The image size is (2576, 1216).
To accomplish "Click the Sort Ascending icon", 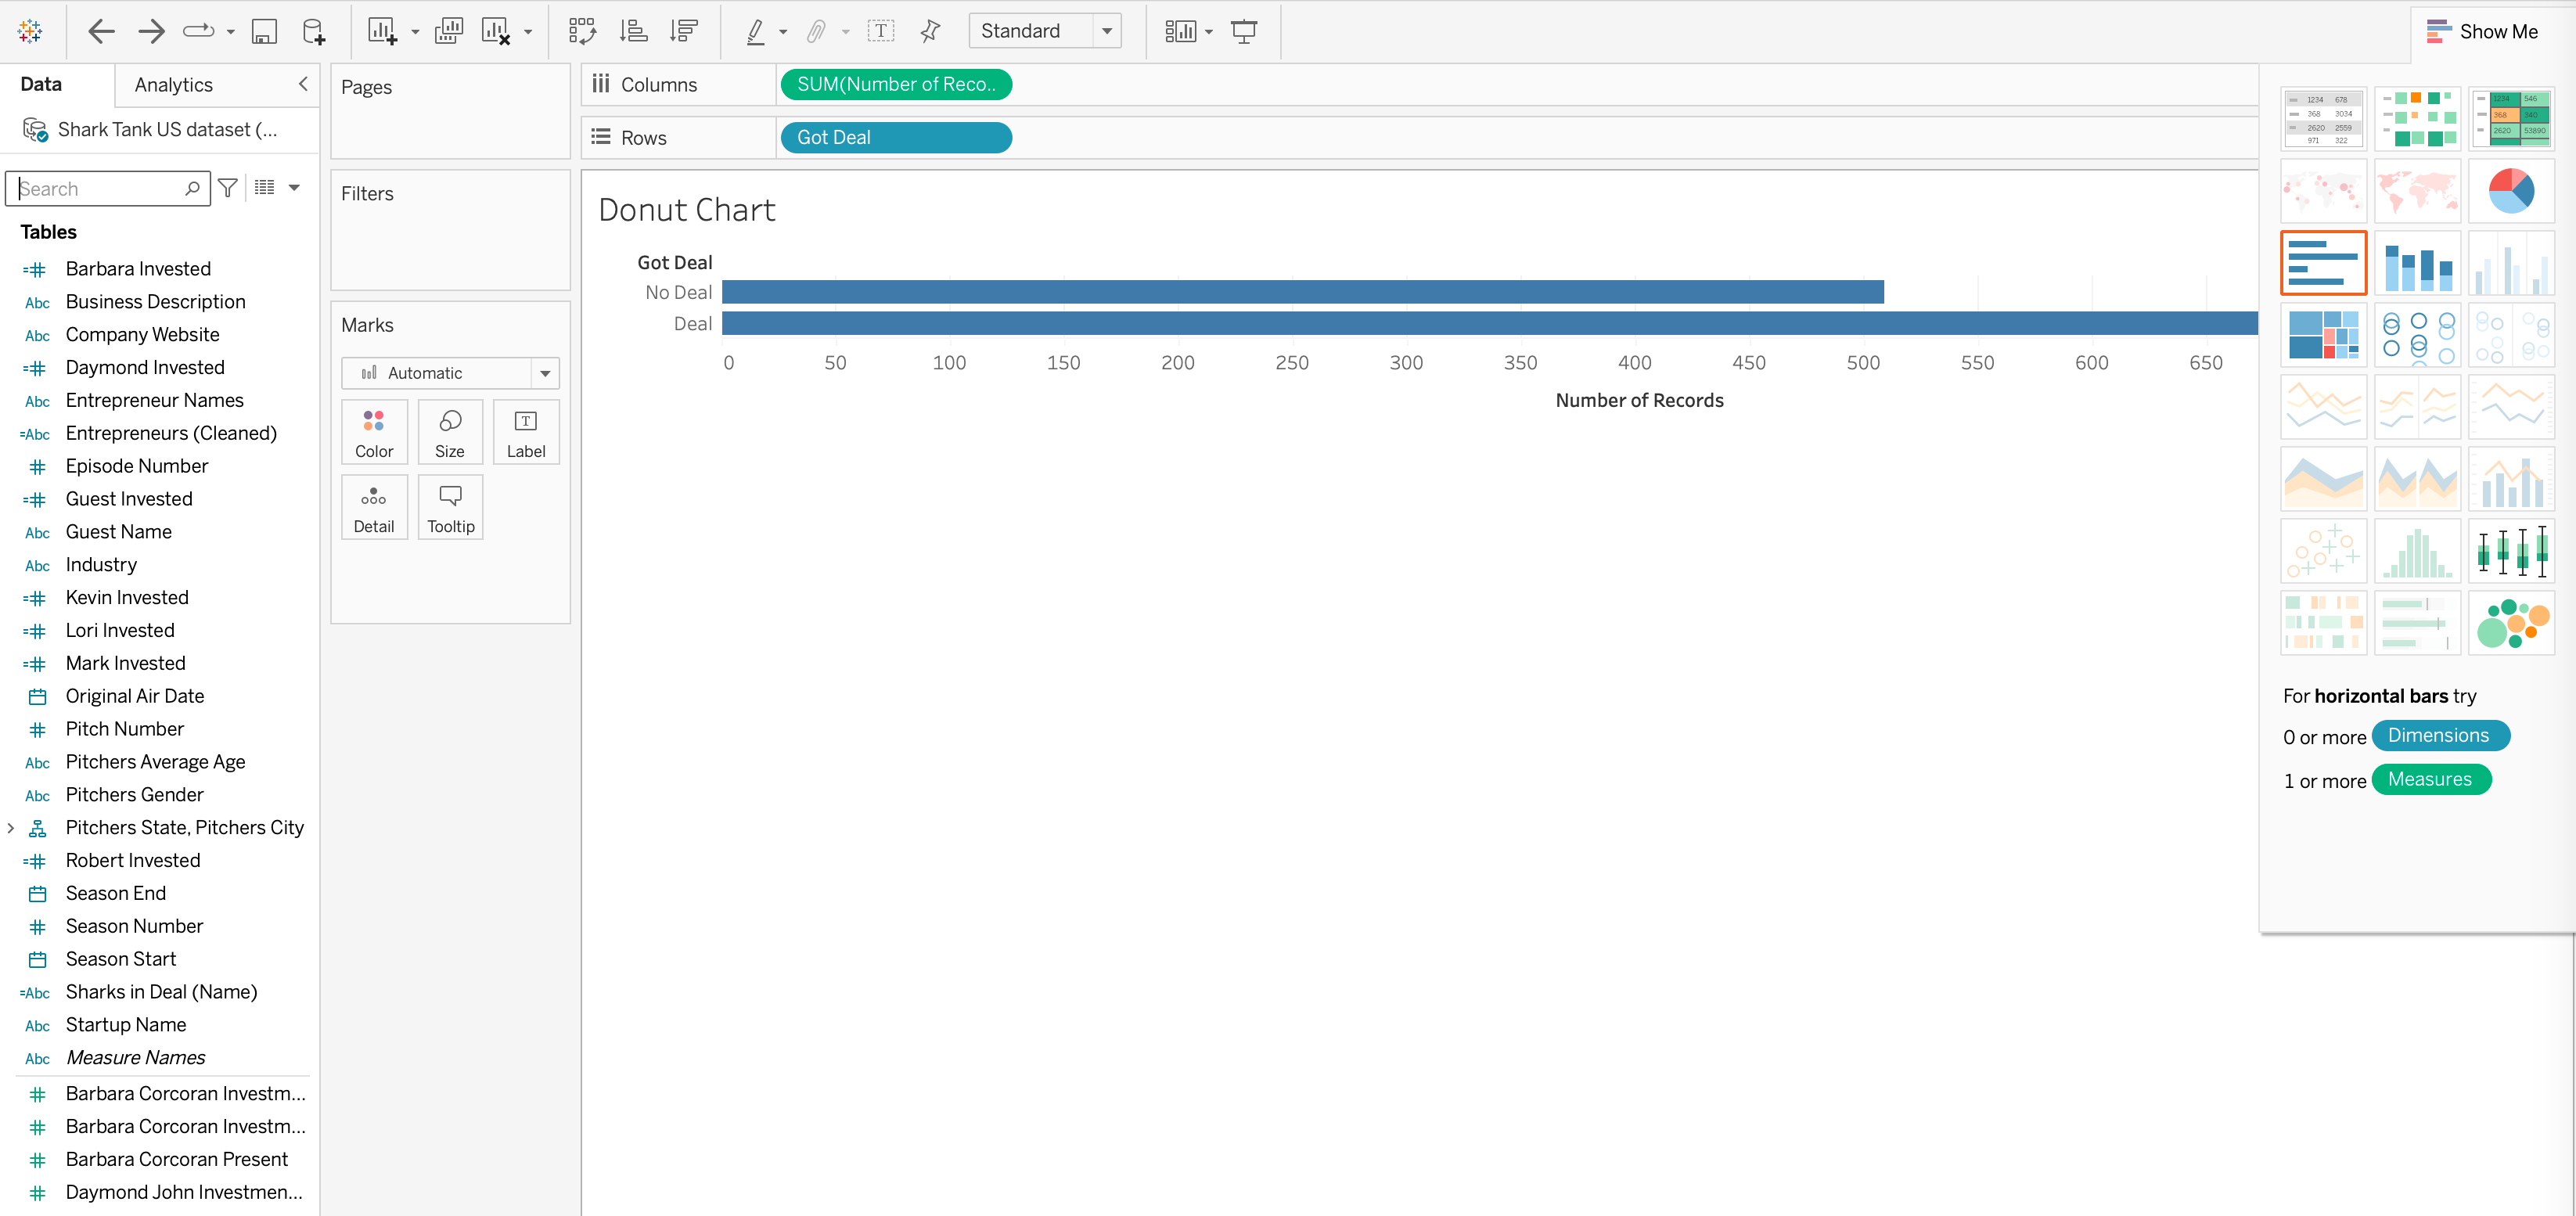I will tap(633, 31).
